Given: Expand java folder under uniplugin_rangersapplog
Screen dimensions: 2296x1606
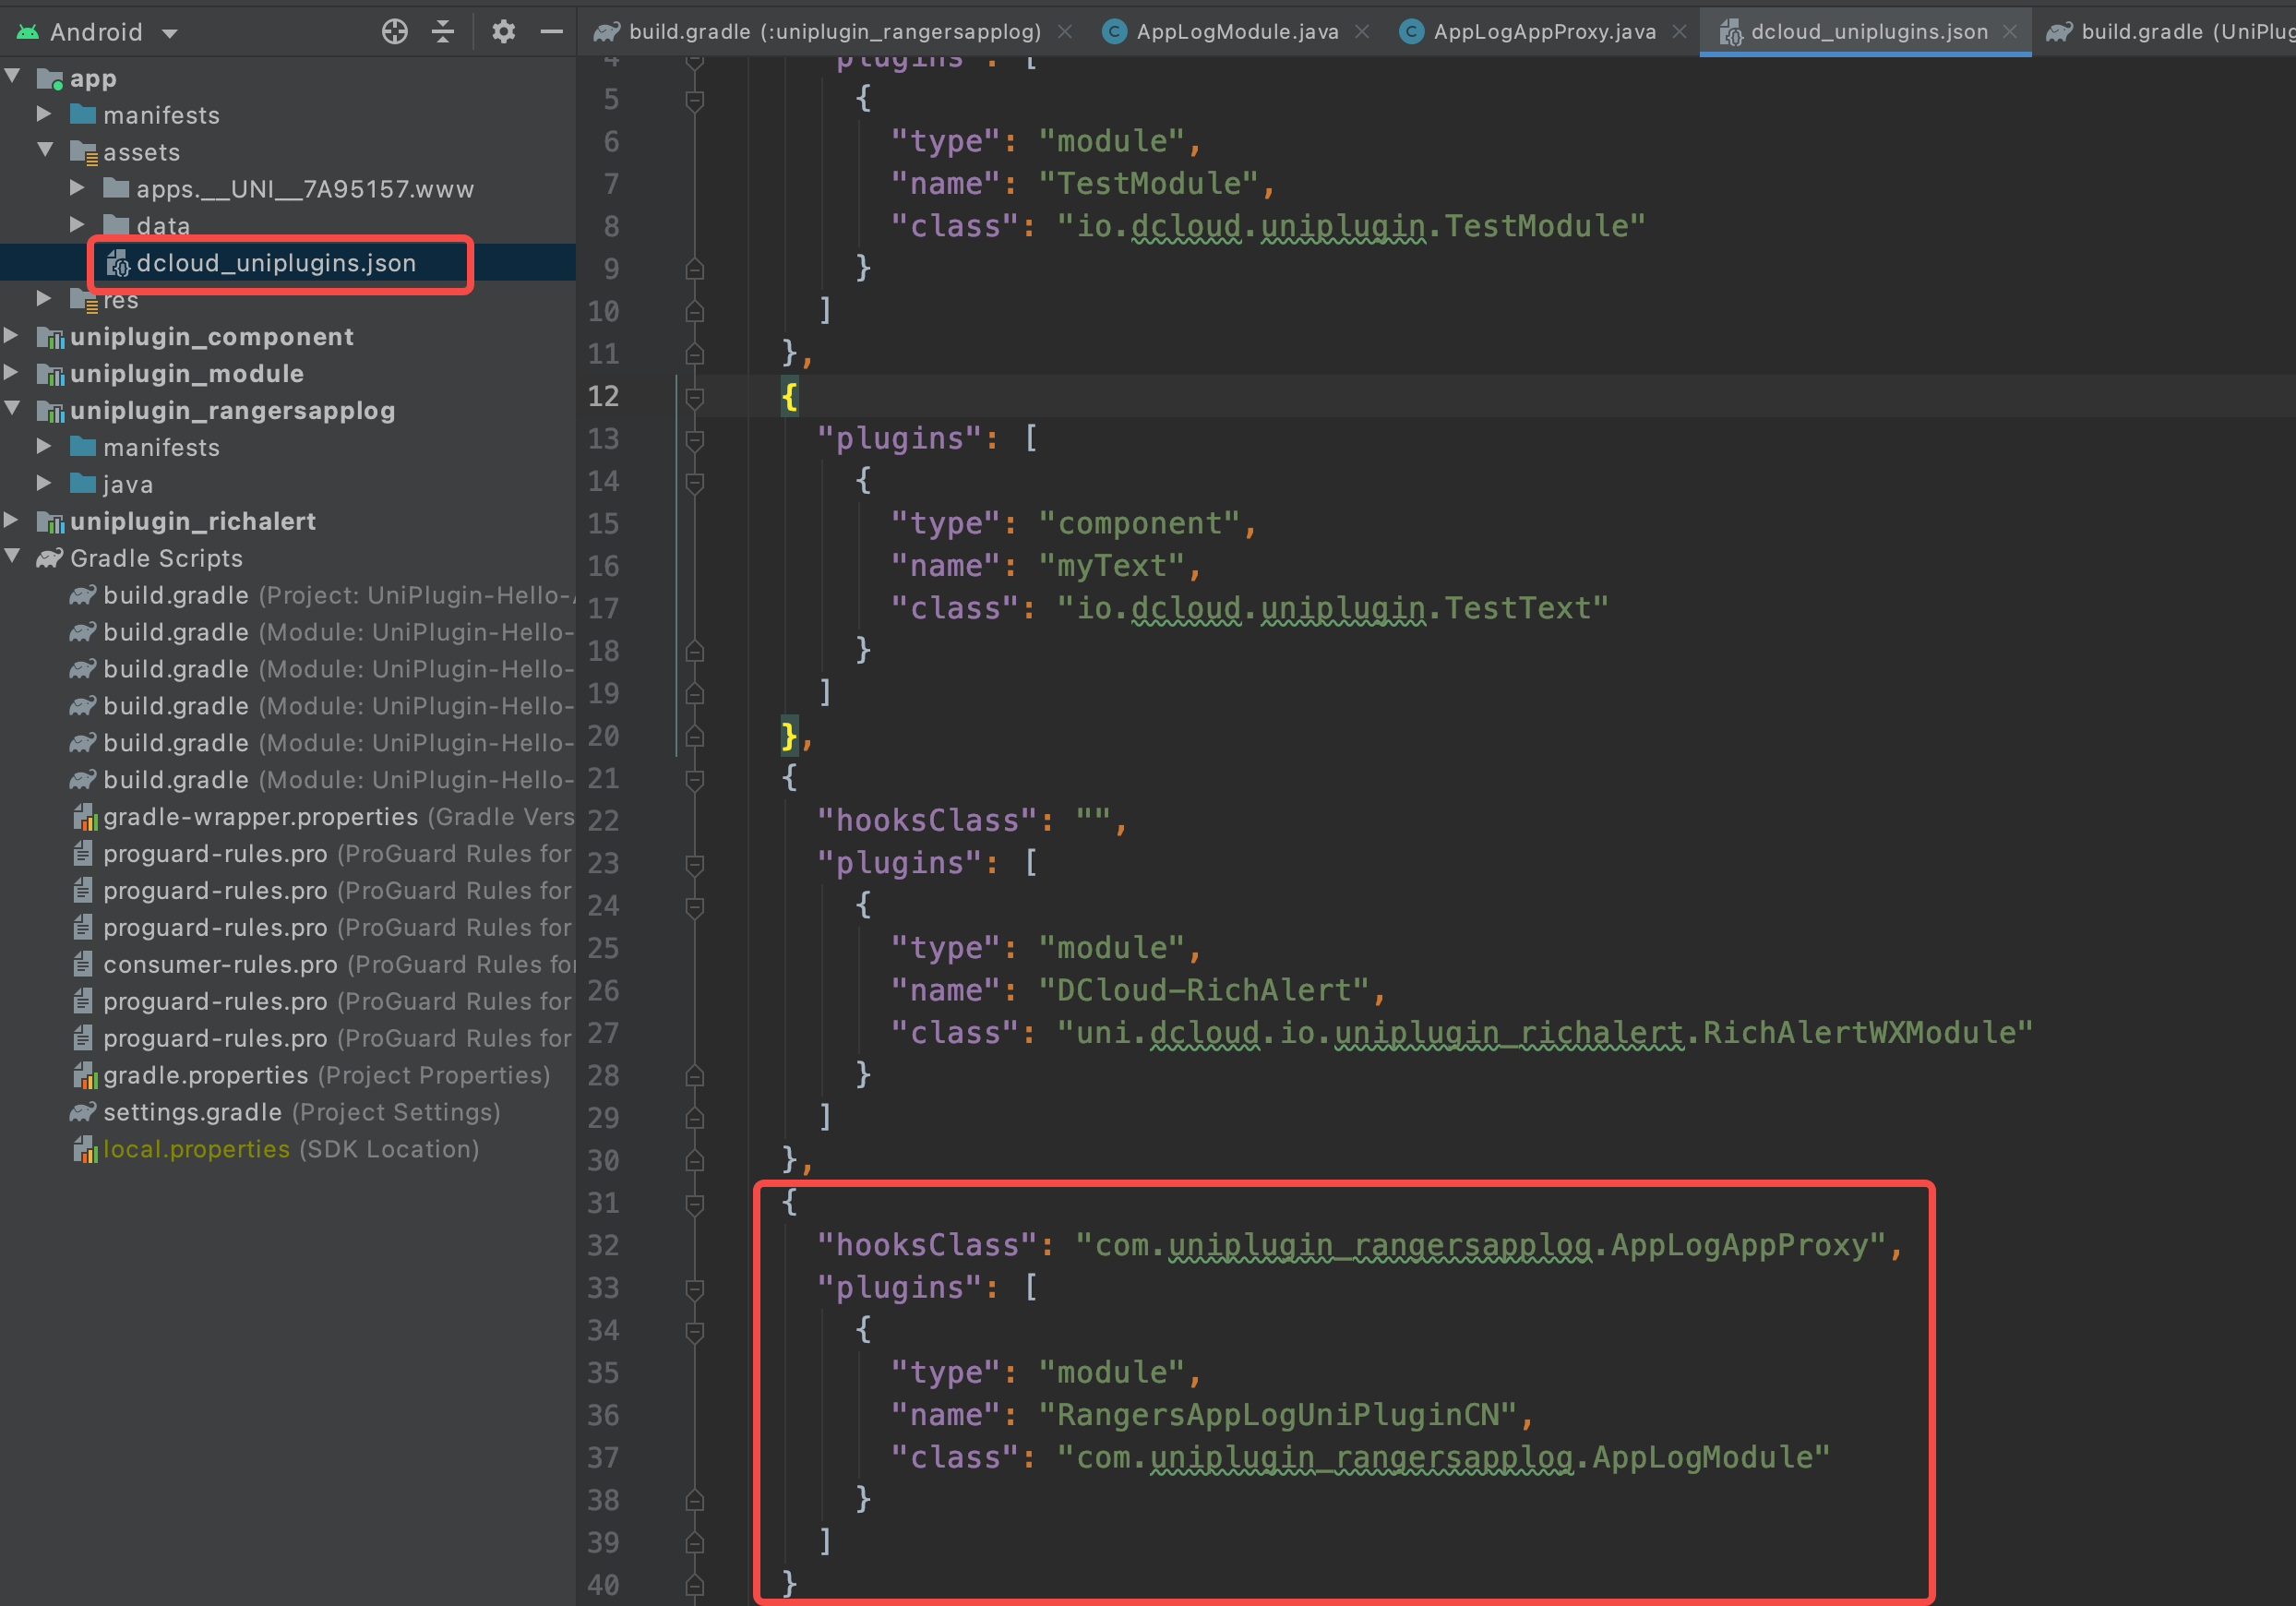Looking at the screenshot, I should coord(44,483).
